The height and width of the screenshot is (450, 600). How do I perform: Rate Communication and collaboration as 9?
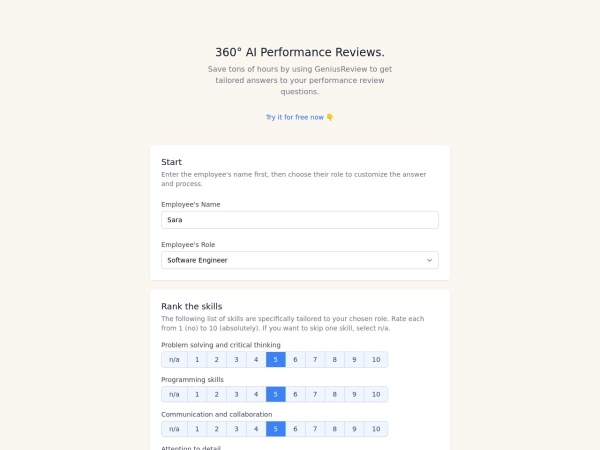355,429
